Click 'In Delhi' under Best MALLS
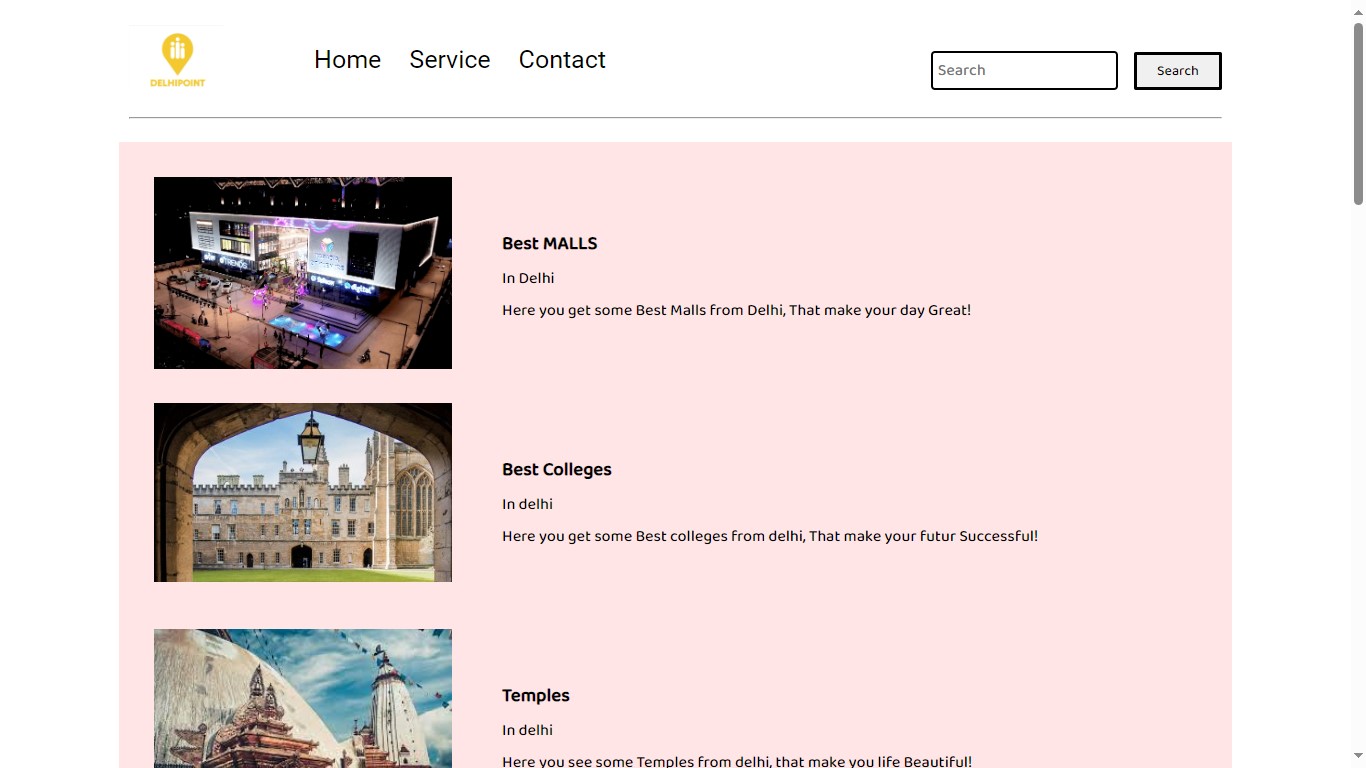Screen dimensions: 1366x768 (x=528, y=279)
